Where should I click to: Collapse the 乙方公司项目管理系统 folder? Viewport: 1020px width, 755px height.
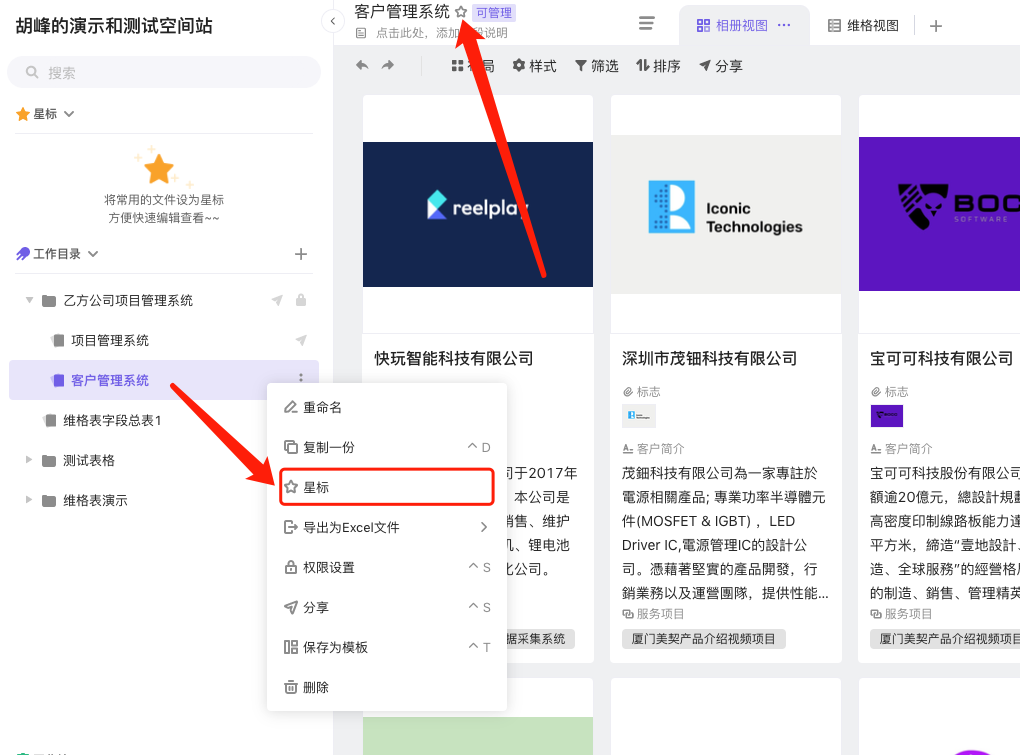point(29,300)
